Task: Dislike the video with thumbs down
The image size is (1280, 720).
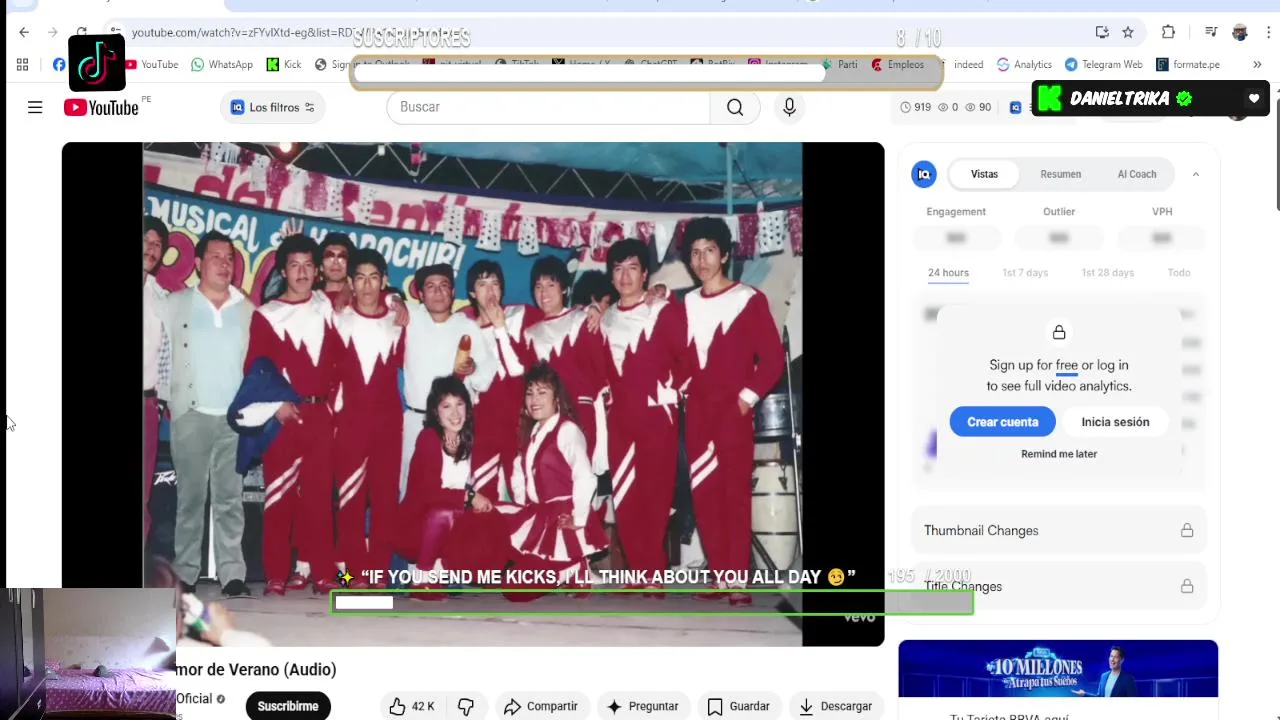Action: click(466, 706)
